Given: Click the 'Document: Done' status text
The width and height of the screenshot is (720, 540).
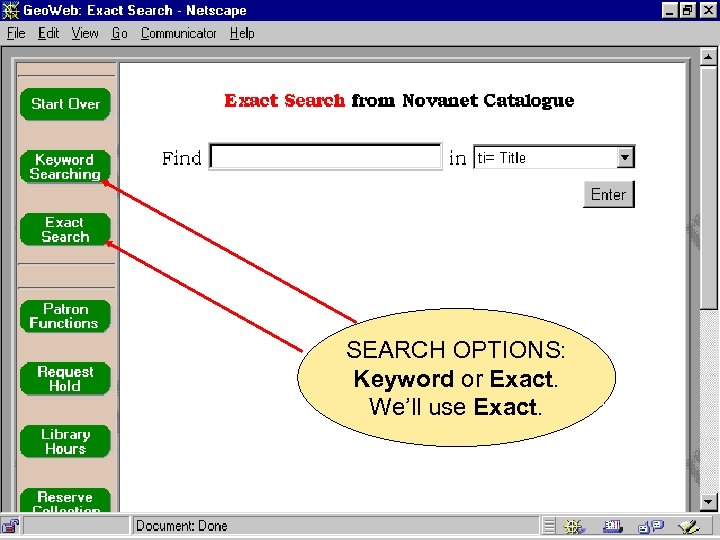Looking at the screenshot, I should pyautogui.click(x=182, y=526).
